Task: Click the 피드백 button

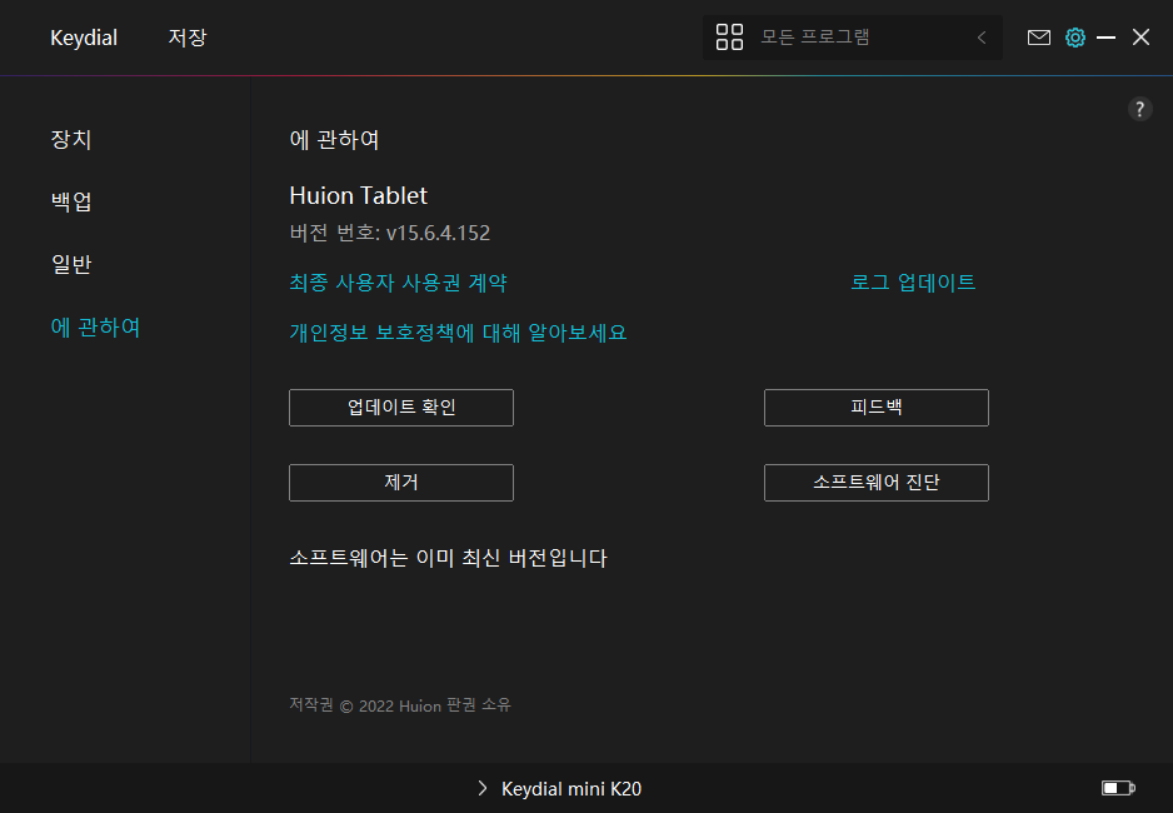Action: [x=876, y=407]
